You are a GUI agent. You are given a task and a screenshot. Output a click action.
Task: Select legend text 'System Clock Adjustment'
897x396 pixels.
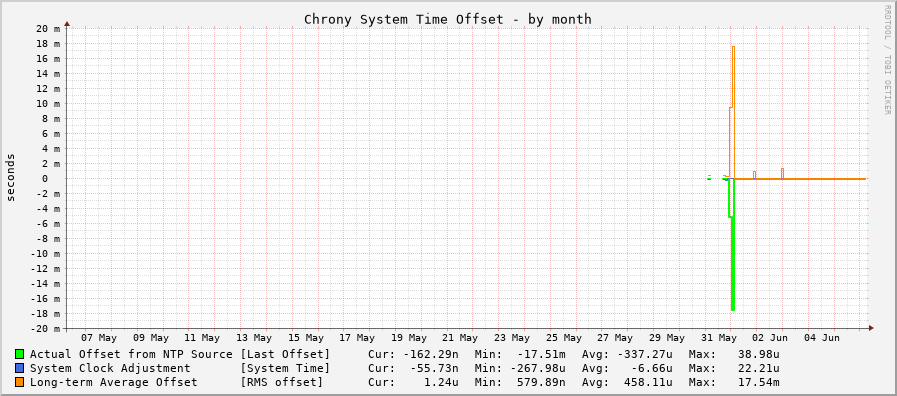110,368
